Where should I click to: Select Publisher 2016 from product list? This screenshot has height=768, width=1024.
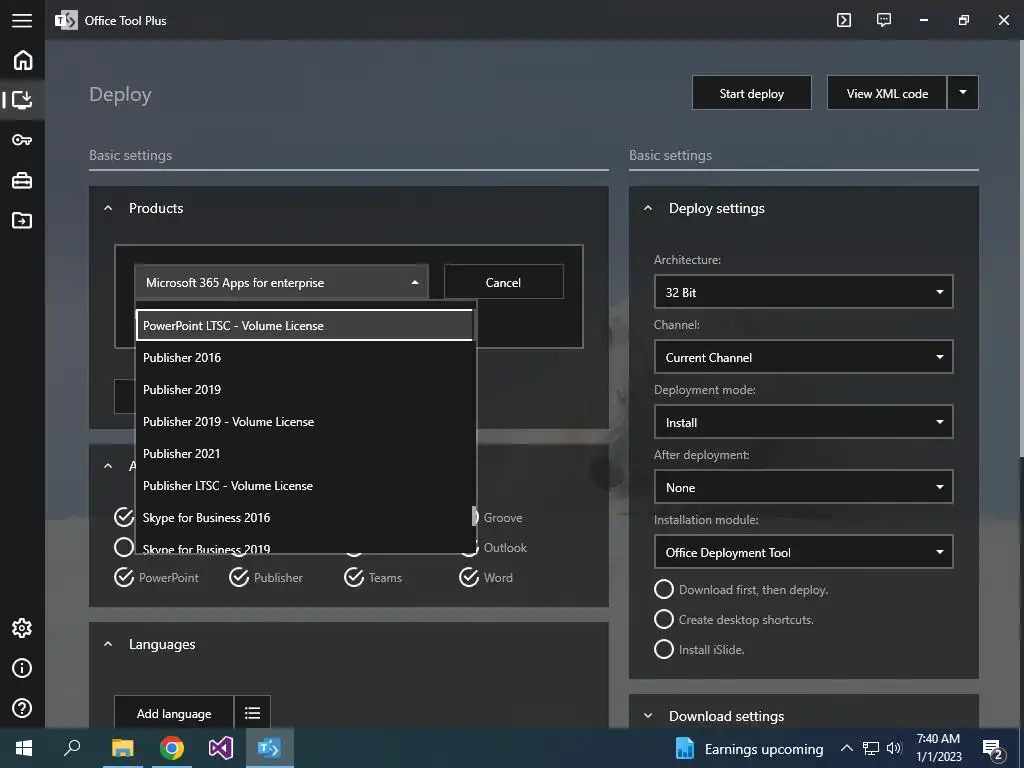pos(304,357)
